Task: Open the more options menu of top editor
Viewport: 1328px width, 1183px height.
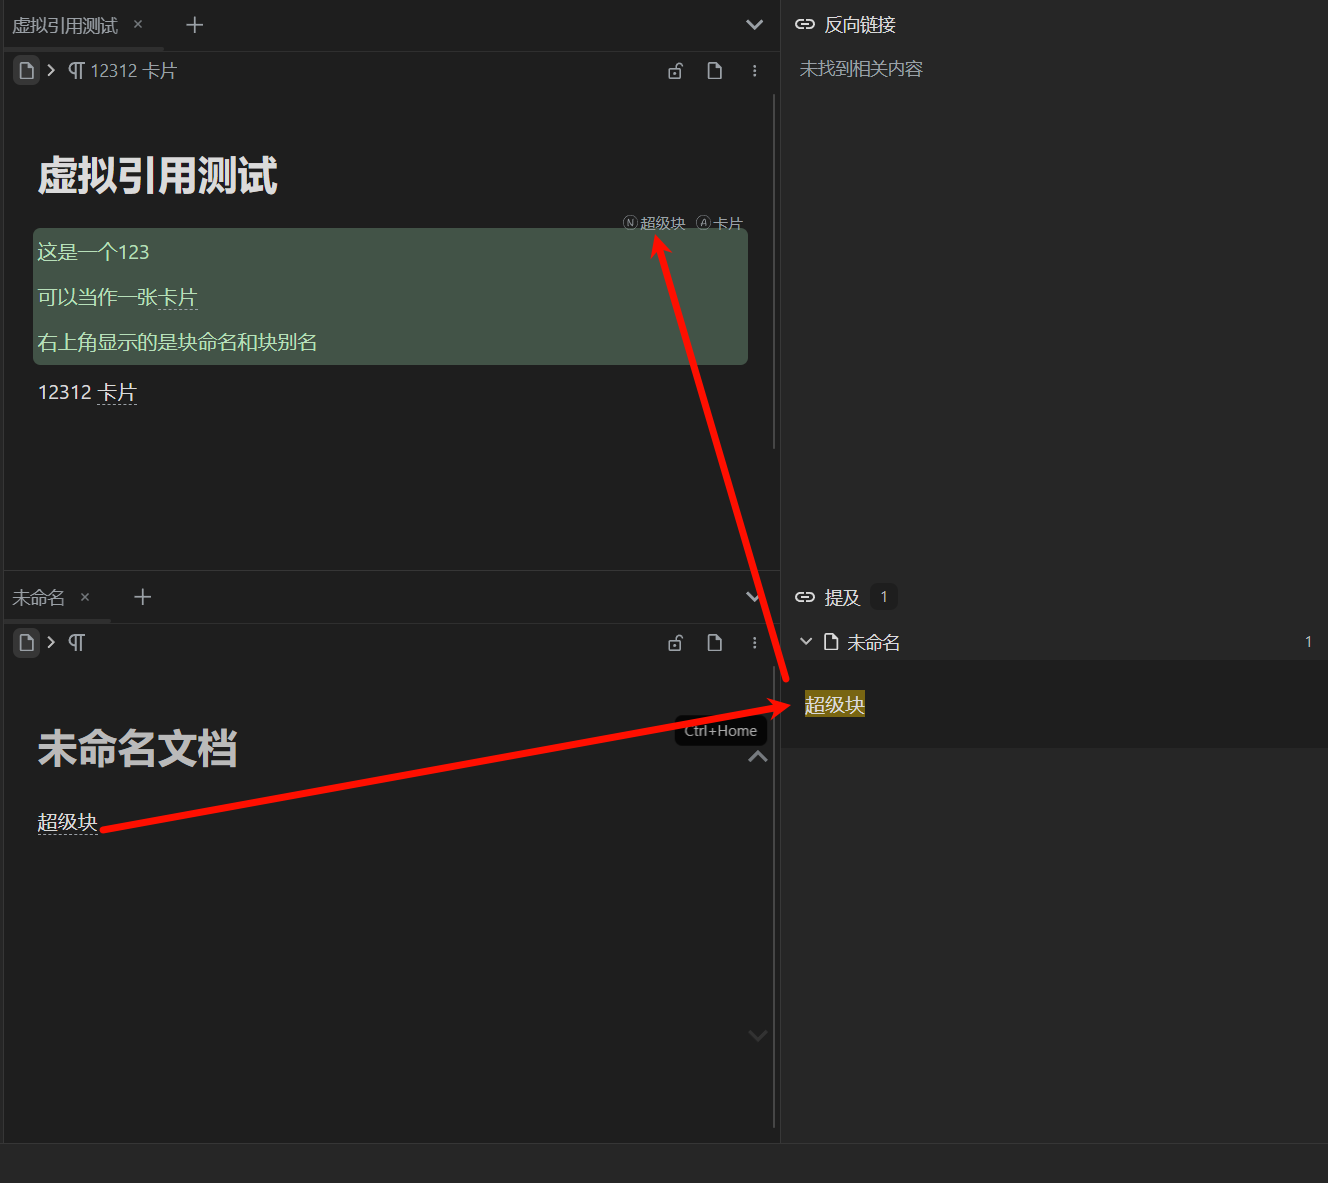Action: [754, 70]
